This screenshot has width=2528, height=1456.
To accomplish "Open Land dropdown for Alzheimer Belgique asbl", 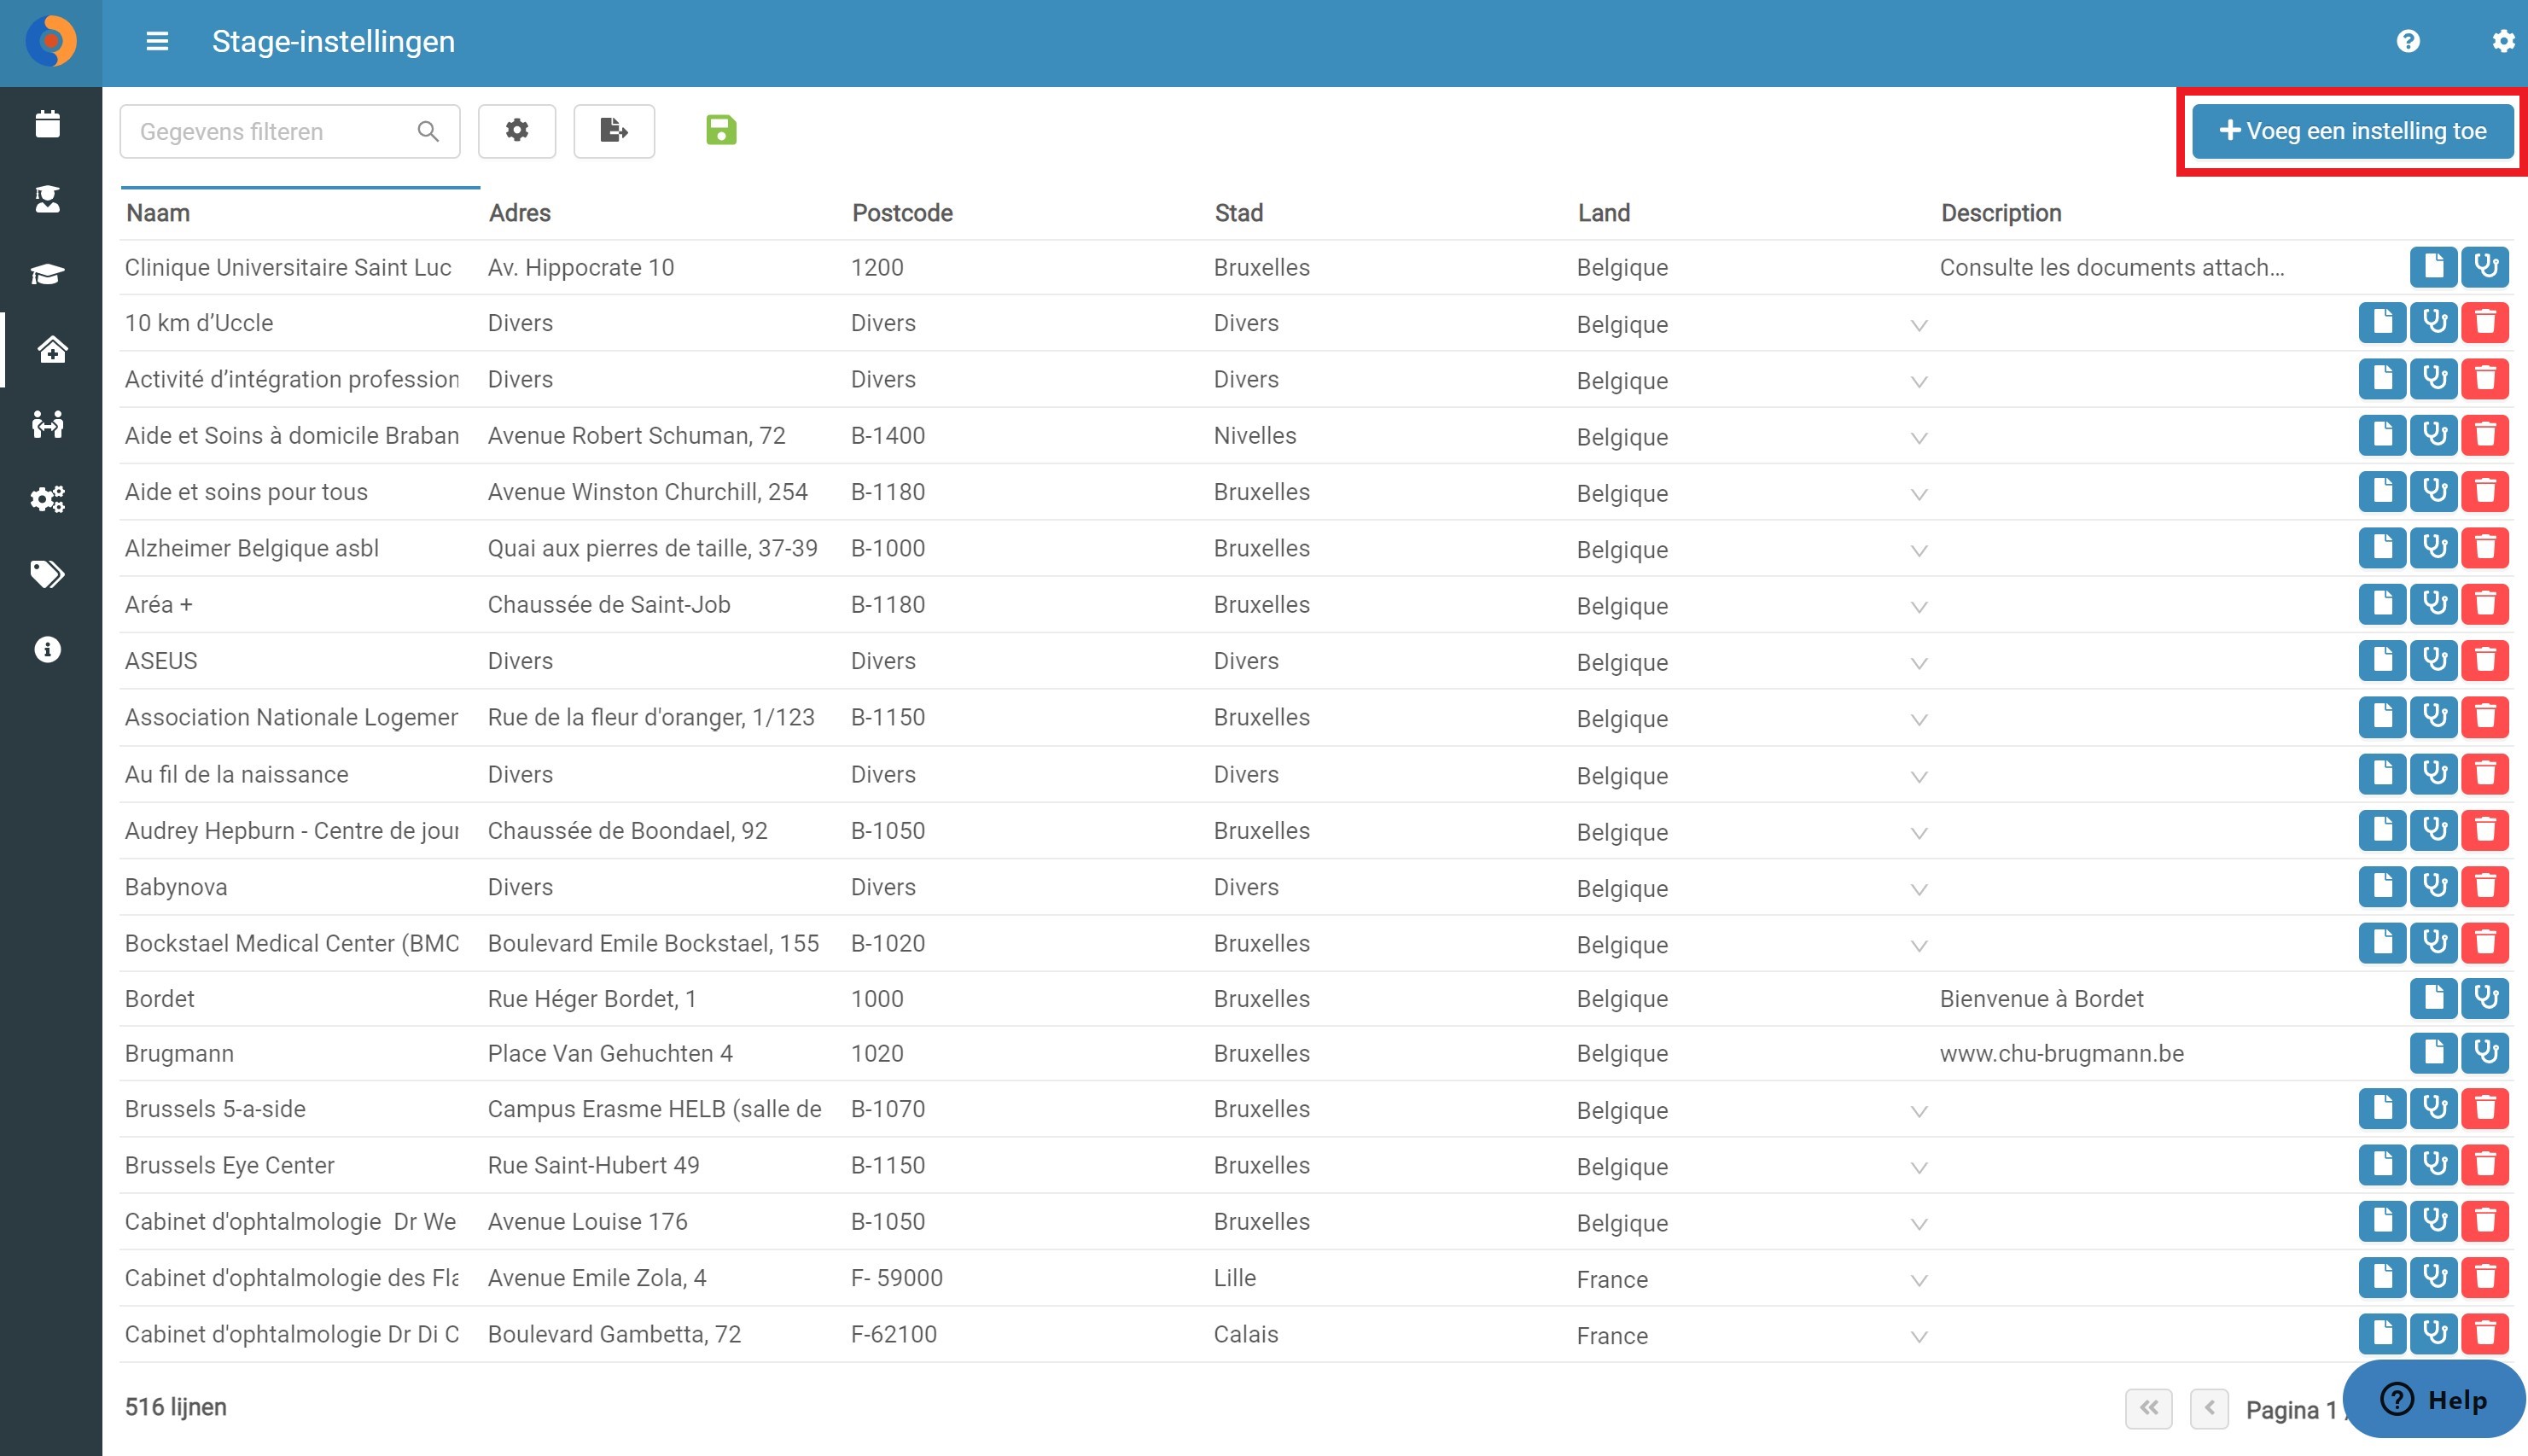I will click(x=1918, y=550).
